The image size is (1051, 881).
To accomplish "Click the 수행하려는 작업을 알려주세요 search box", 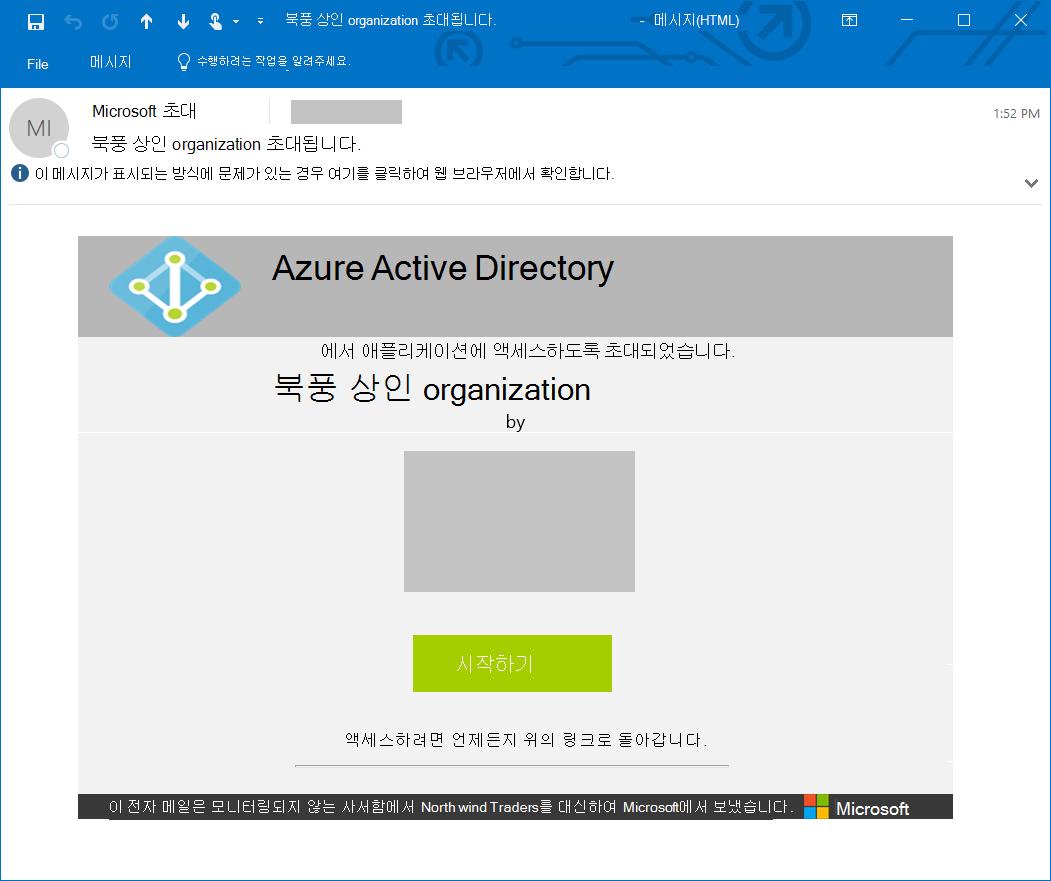I will click(x=273, y=62).
